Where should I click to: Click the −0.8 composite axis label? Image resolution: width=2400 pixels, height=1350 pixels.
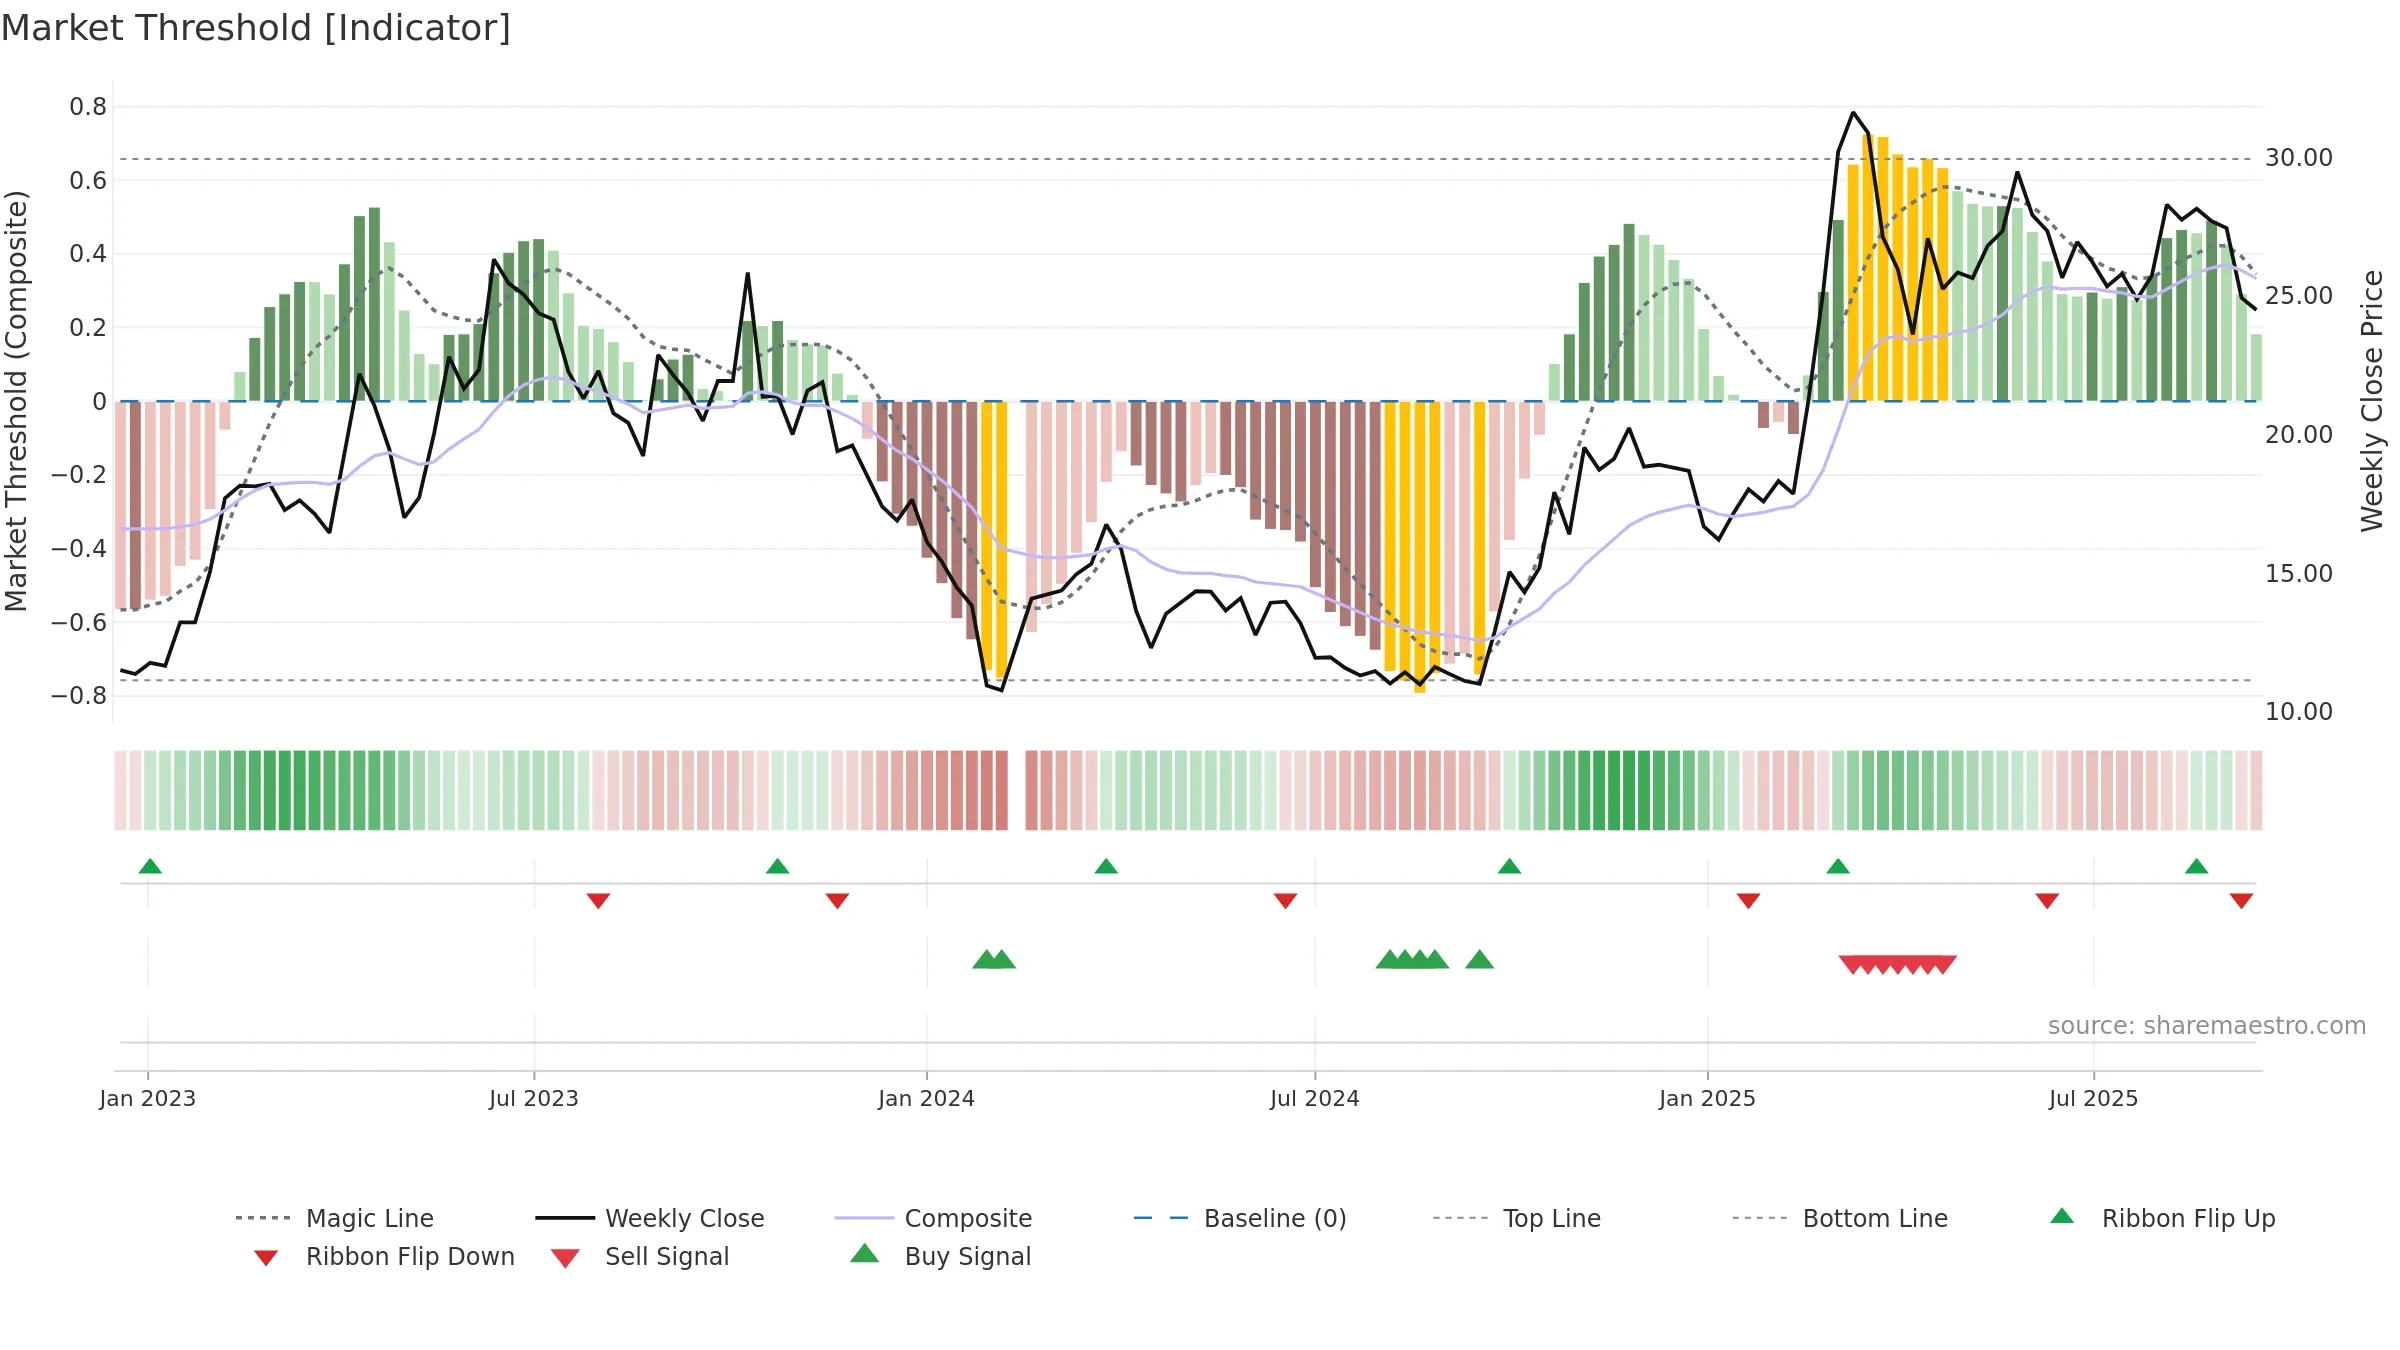pos(78,695)
